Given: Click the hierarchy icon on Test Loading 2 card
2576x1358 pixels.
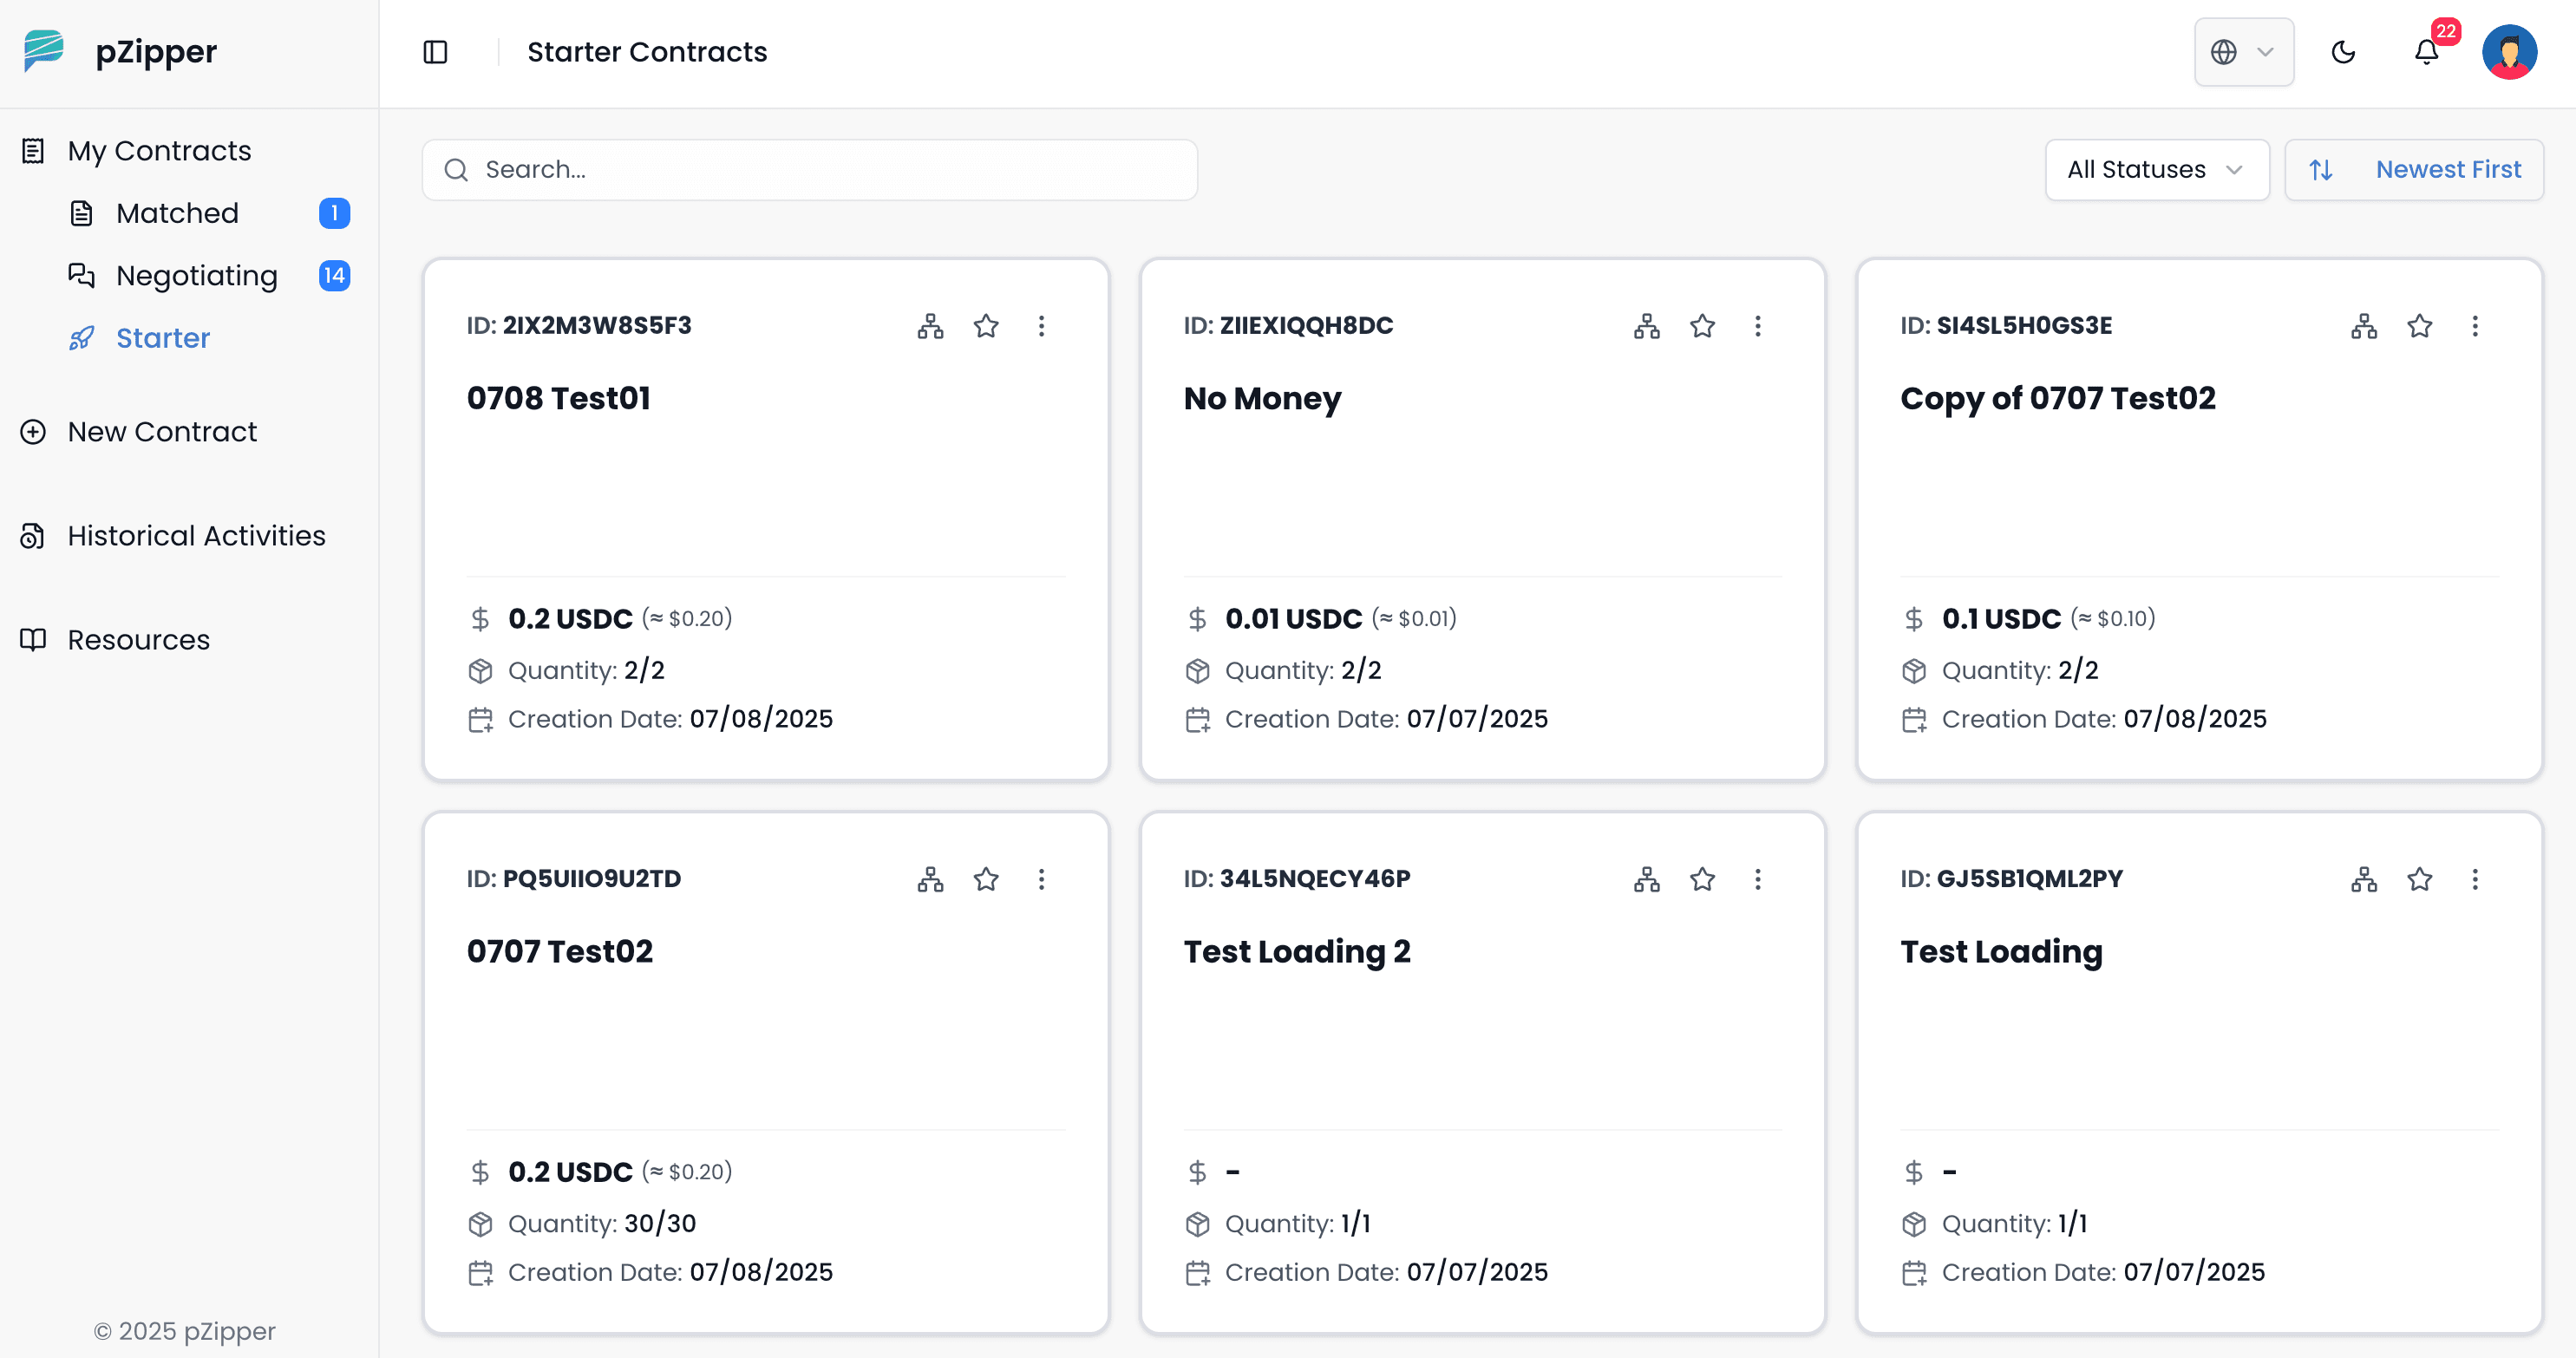Looking at the screenshot, I should point(1646,879).
